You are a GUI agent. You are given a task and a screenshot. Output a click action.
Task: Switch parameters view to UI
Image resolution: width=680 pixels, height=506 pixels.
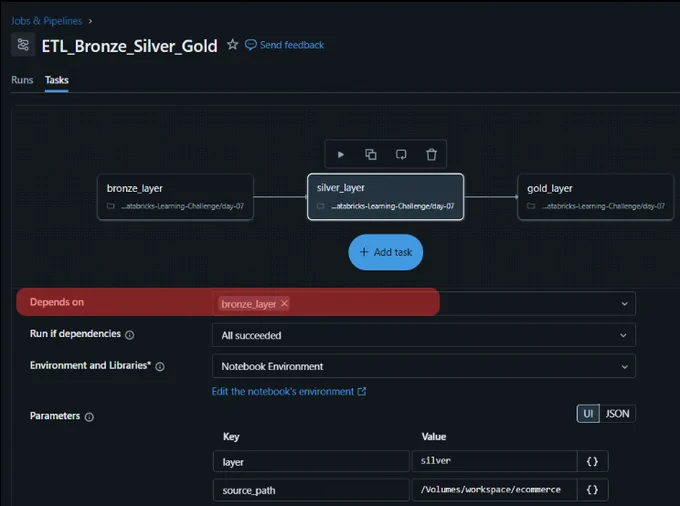coord(588,414)
